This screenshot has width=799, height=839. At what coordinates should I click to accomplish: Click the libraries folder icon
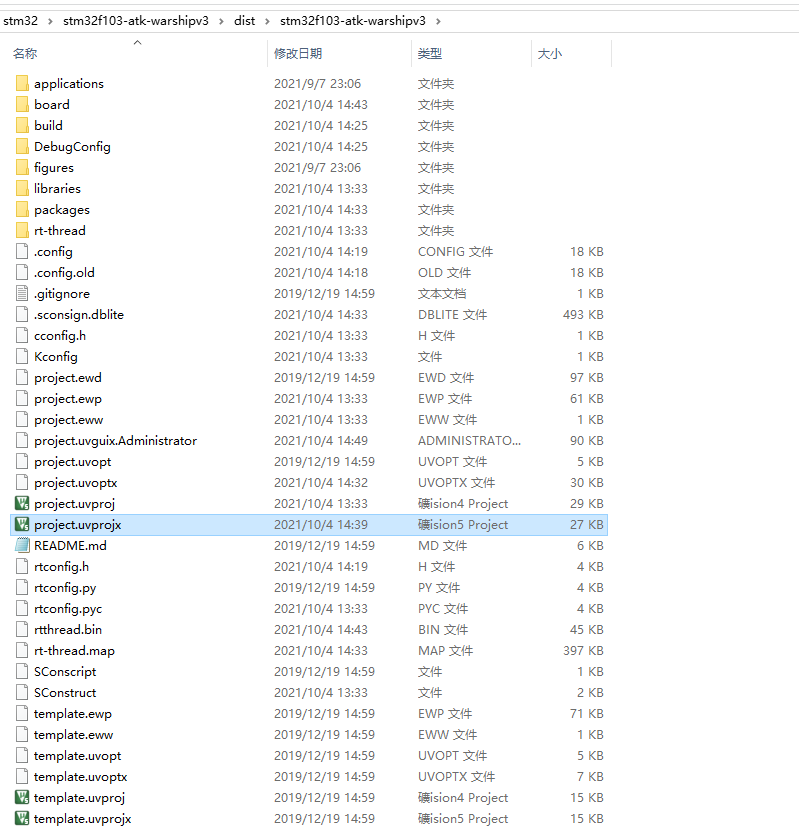pyautogui.click(x=22, y=188)
